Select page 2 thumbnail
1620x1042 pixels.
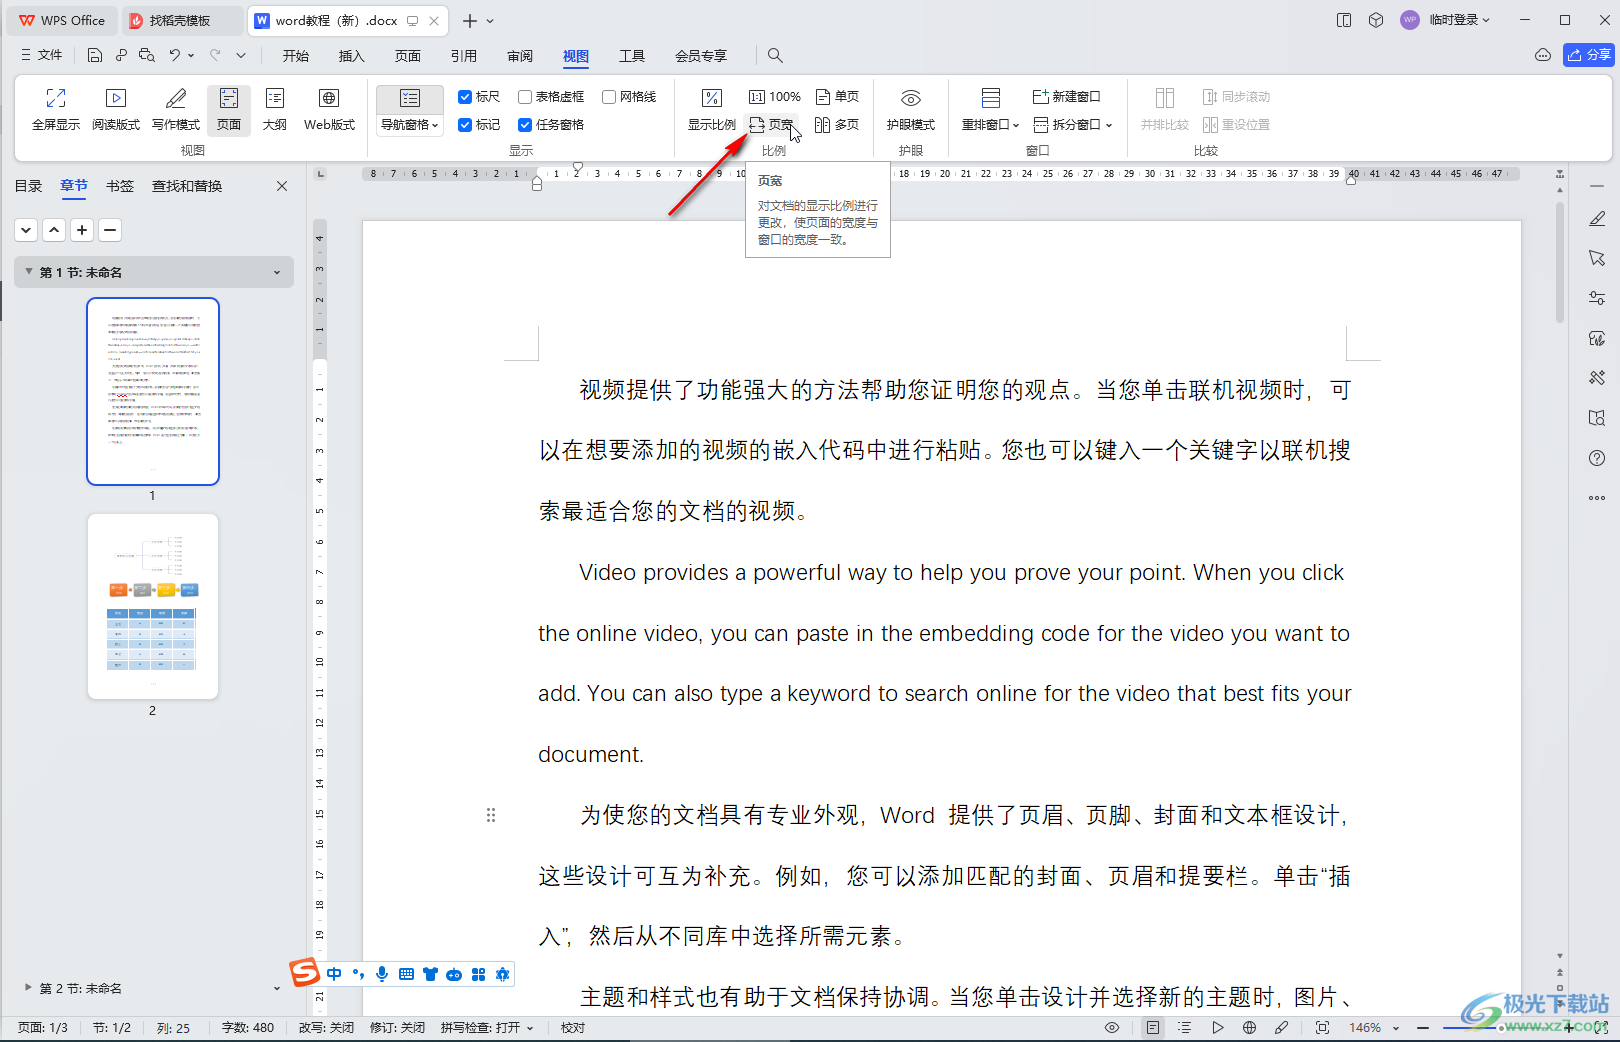click(153, 606)
